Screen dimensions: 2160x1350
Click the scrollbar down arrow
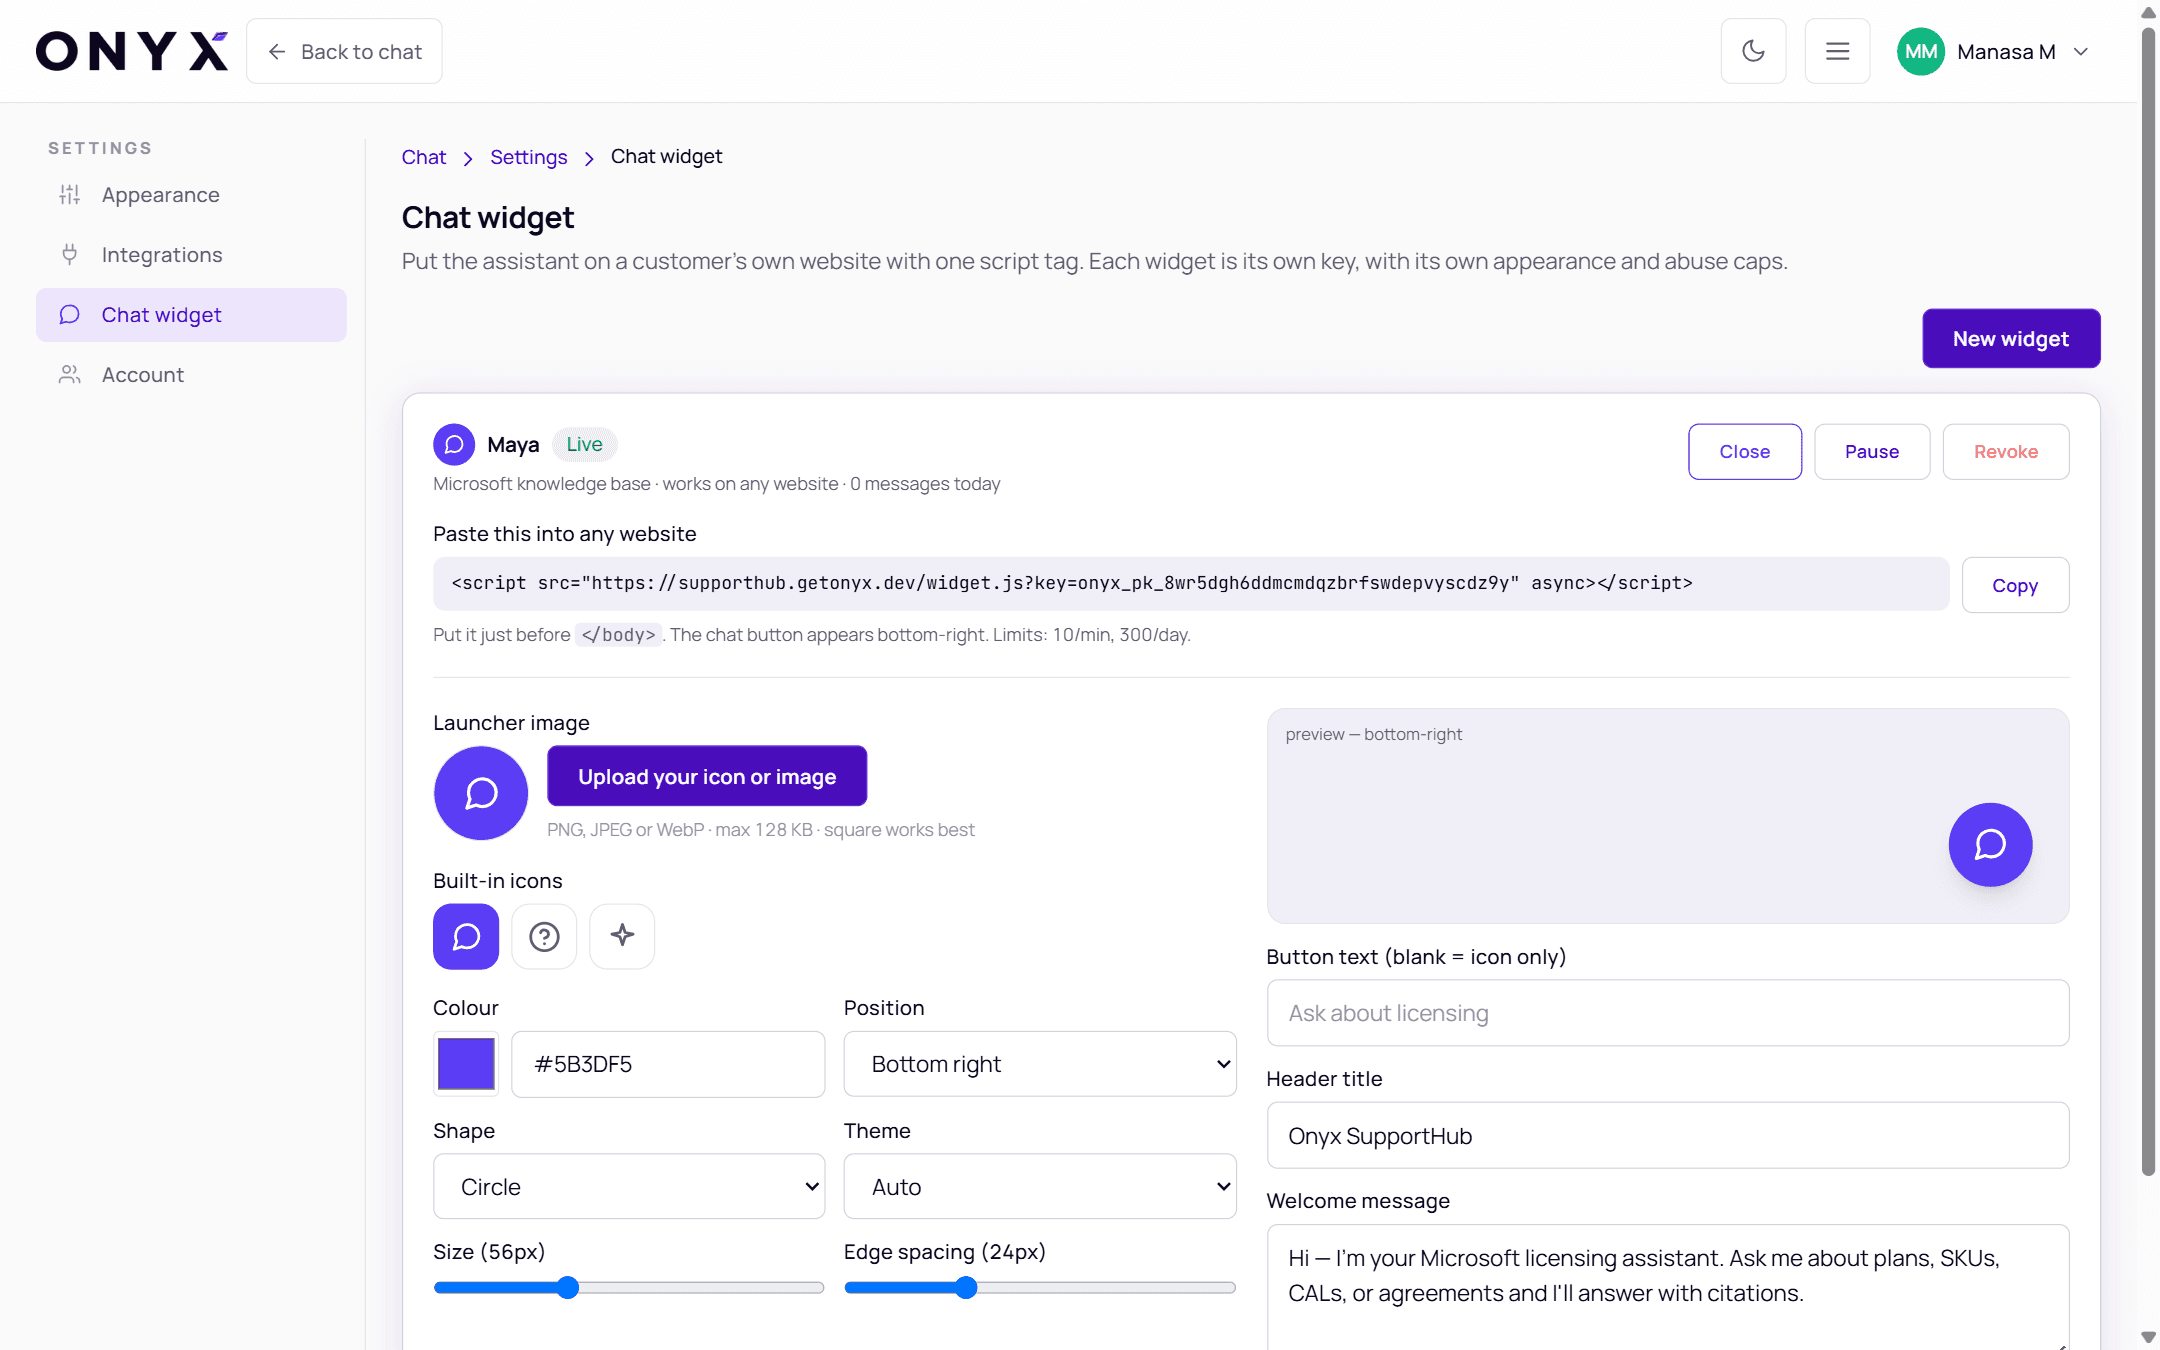click(2148, 1338)
